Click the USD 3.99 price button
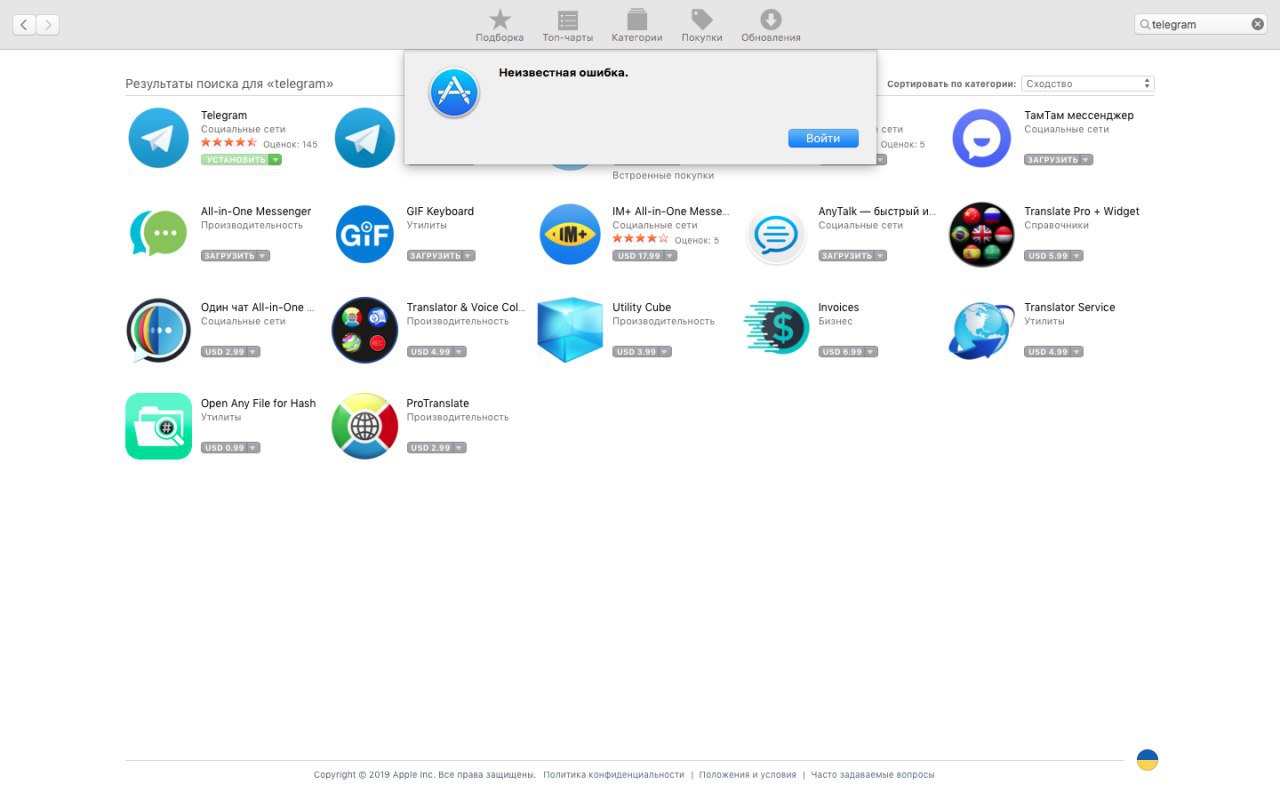This screenshot has height=800, width=1280. 642,352
